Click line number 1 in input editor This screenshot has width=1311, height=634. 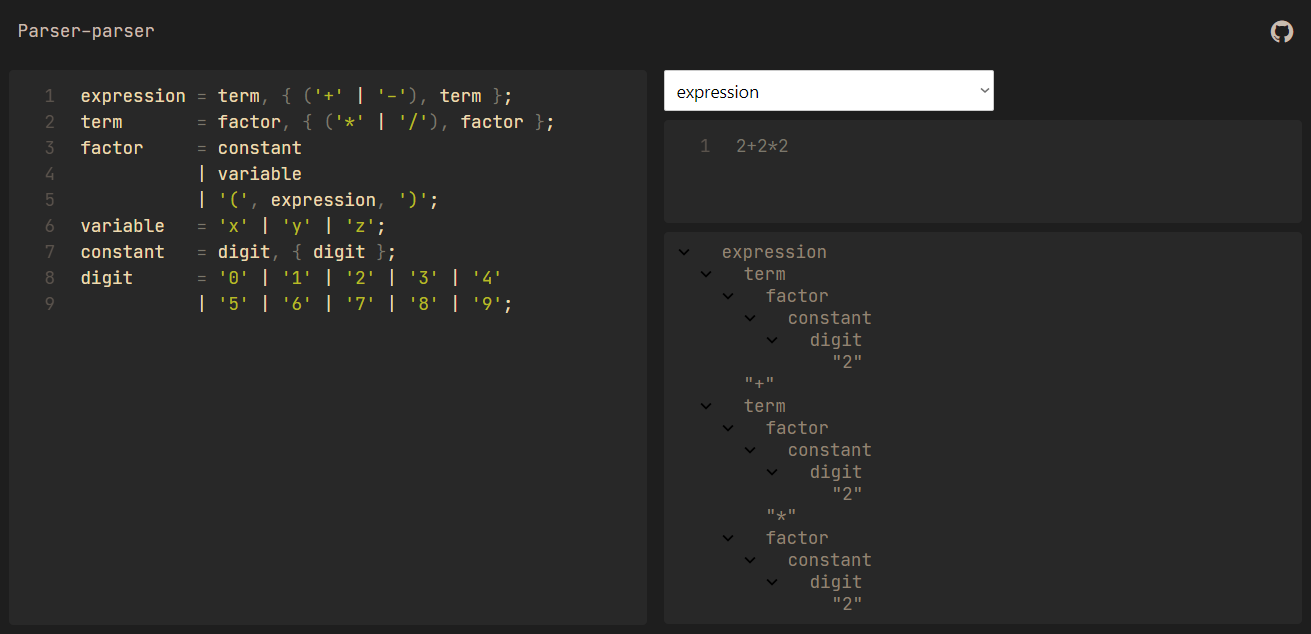click(x=705, y=147)
